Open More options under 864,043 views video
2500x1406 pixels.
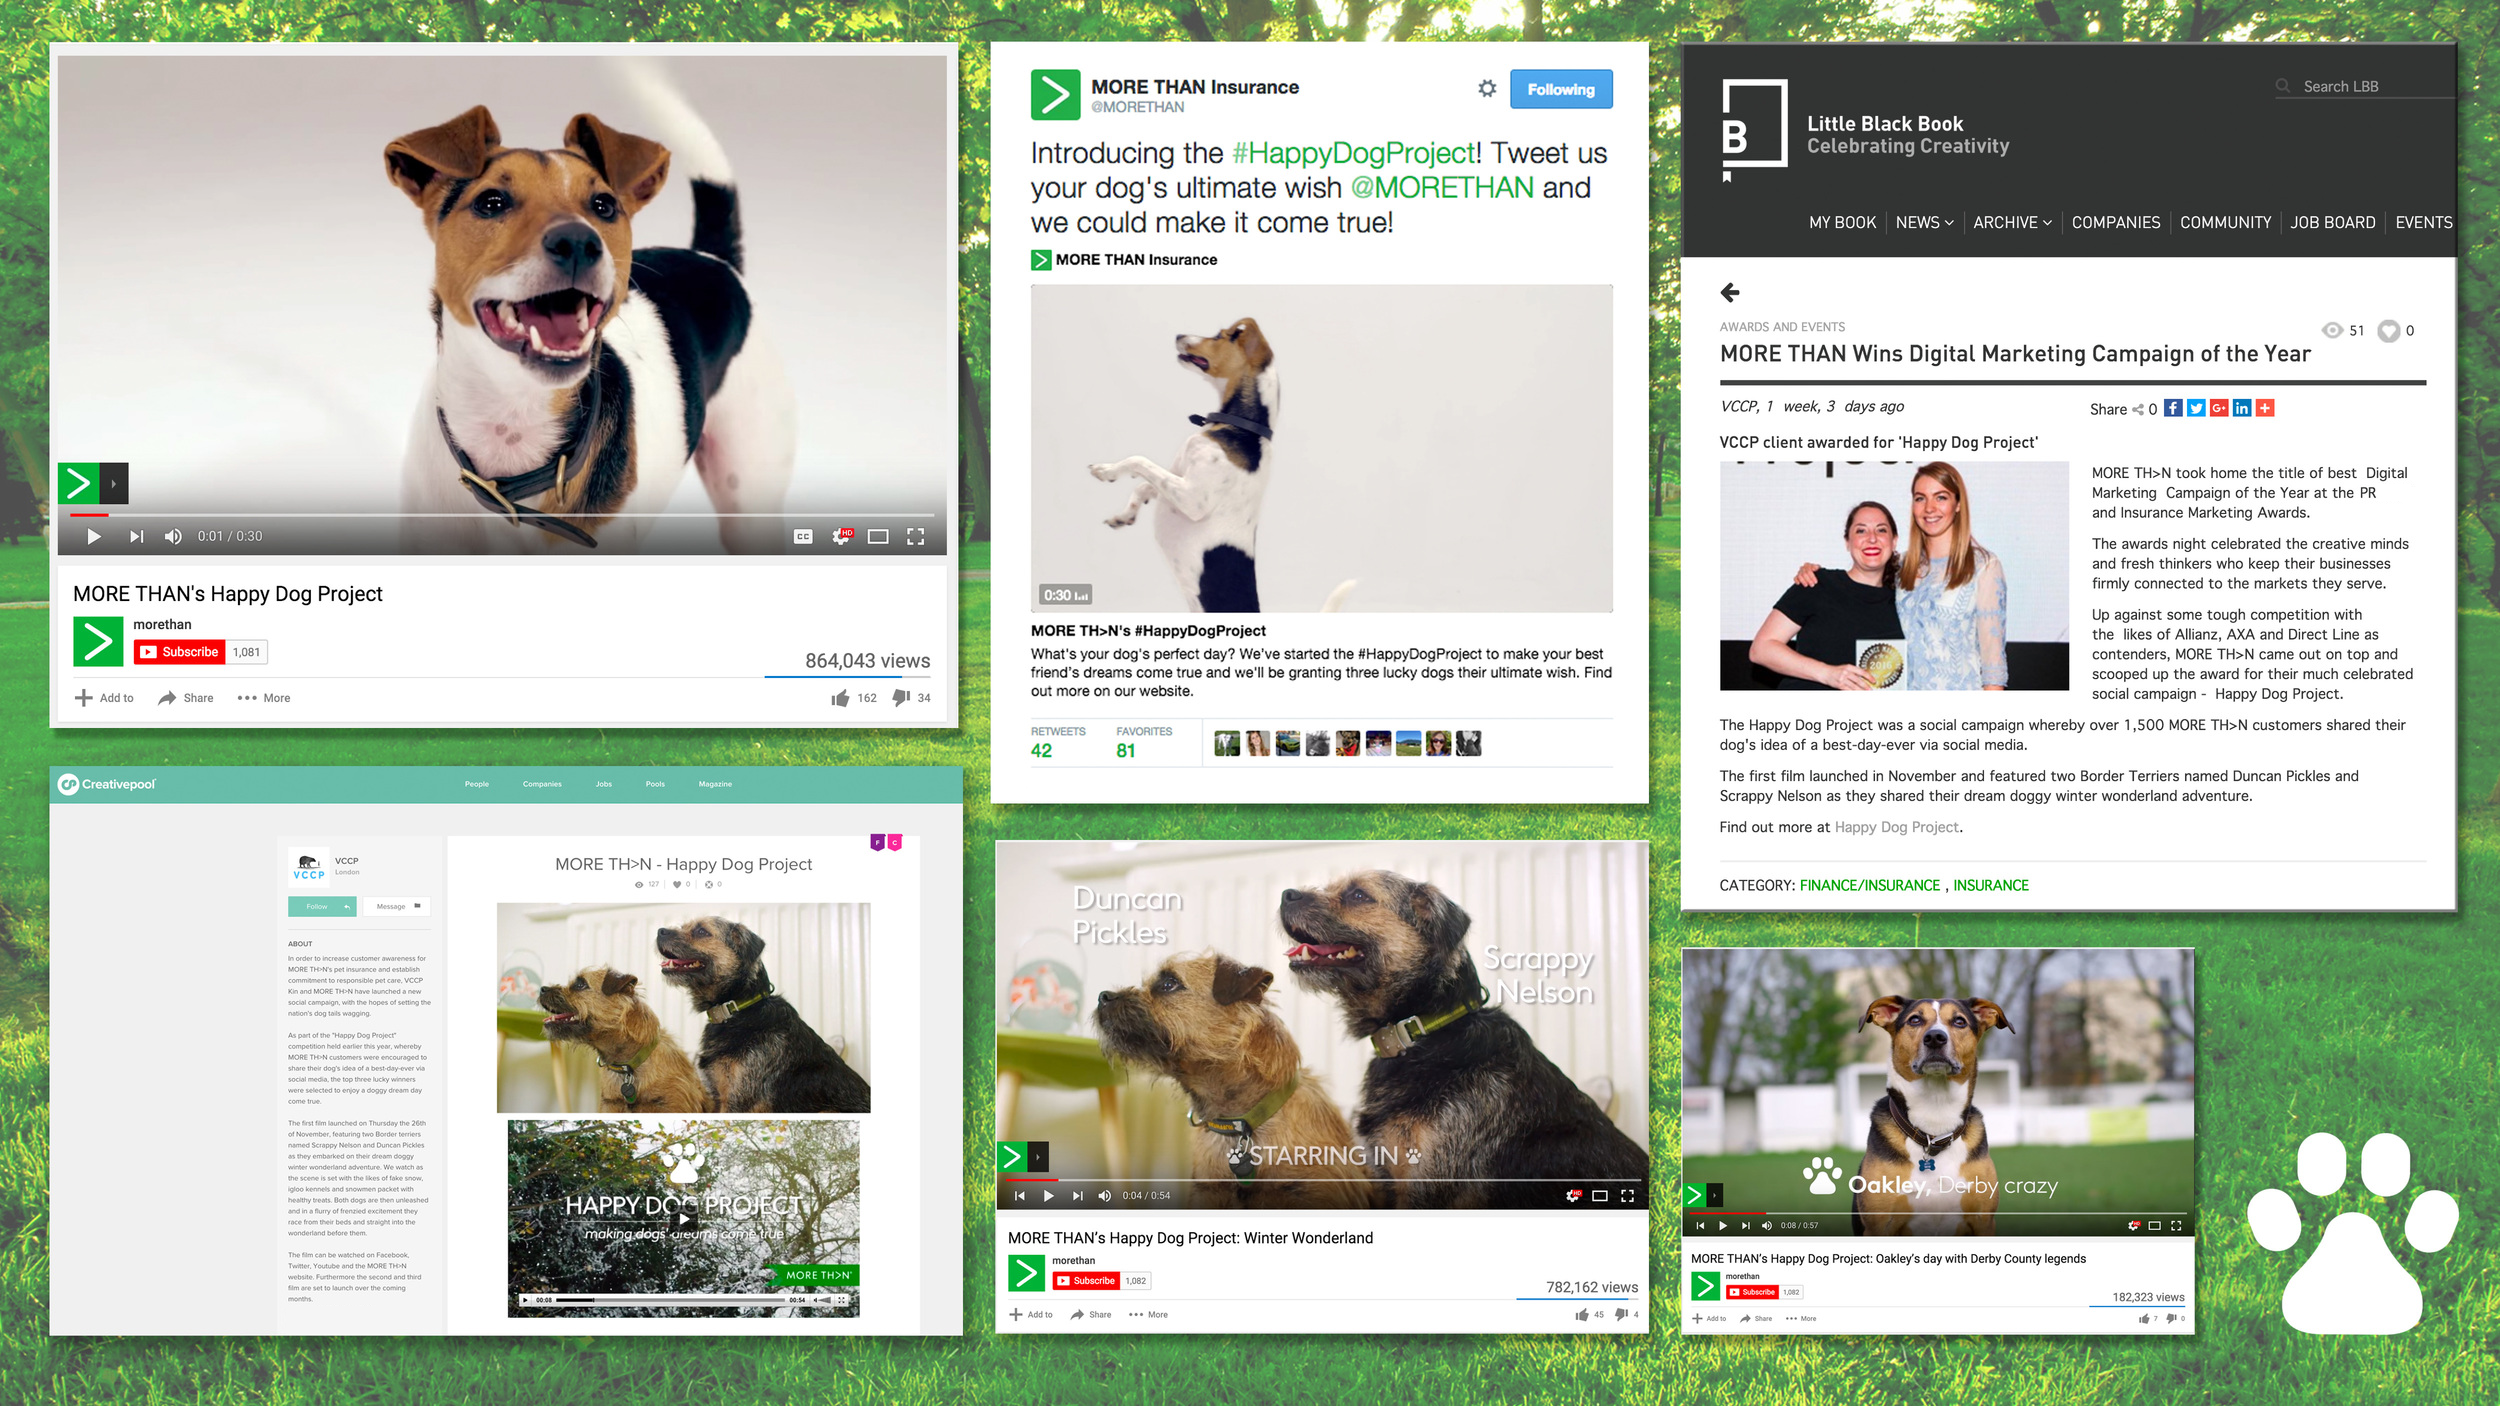click(x=264, y=698)
